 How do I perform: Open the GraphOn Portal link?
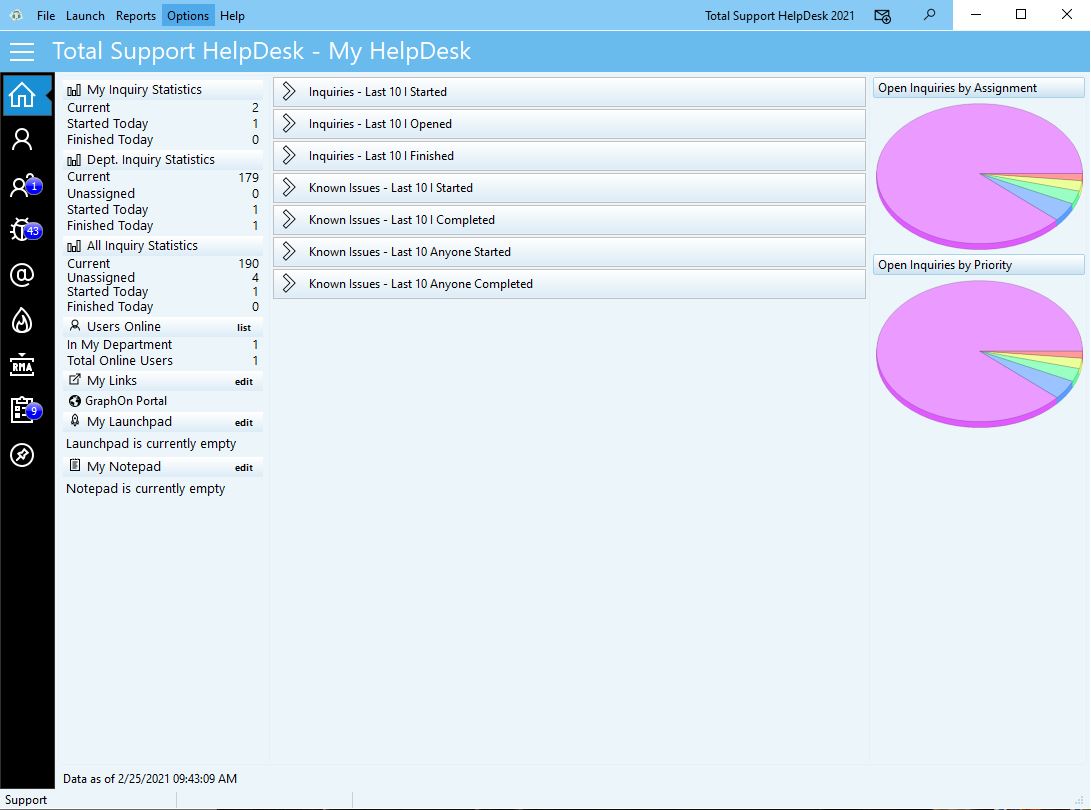coord(126,401)
